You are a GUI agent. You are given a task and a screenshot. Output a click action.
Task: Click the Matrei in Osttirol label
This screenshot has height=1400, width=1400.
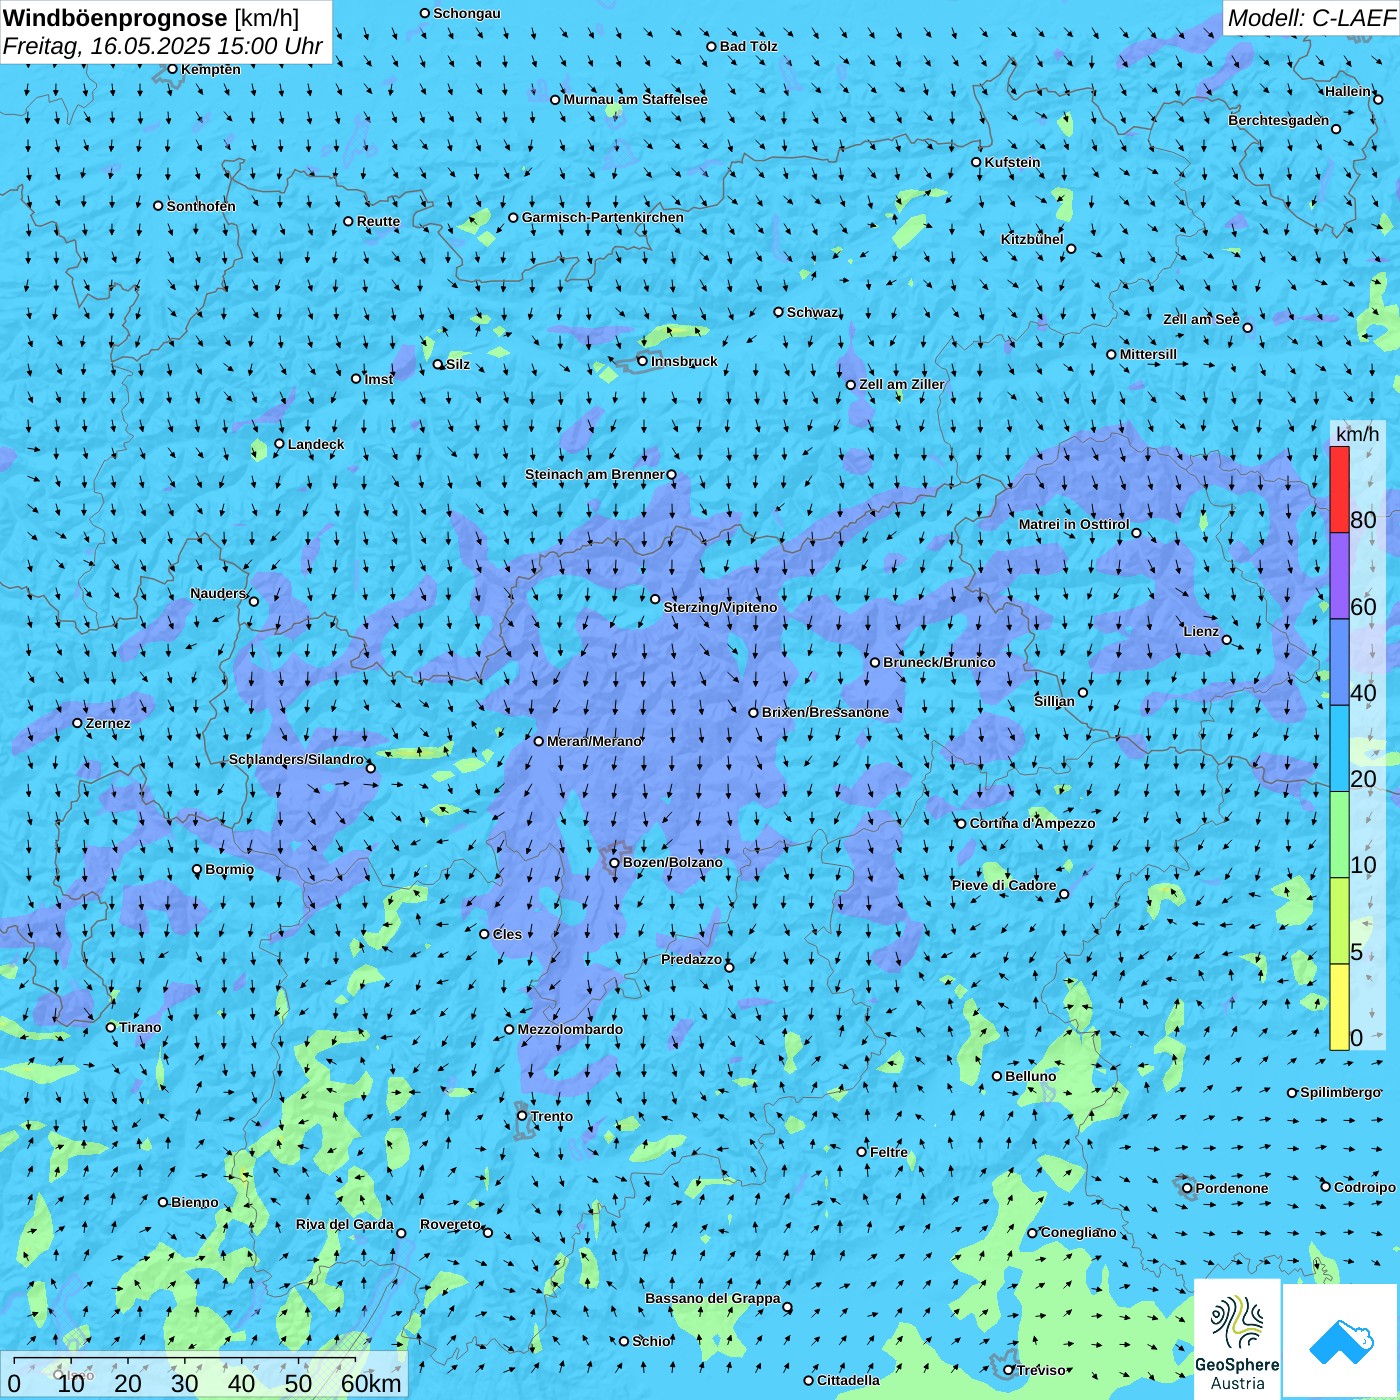coord(1074,524)
